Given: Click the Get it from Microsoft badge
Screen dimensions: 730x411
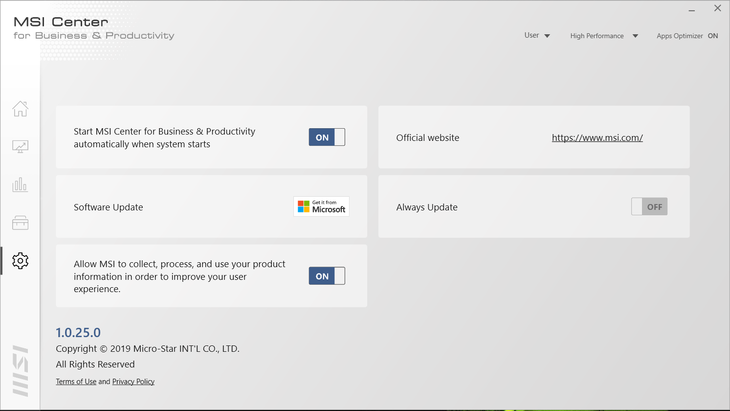Looking at the screenshot, I should 321,207.
